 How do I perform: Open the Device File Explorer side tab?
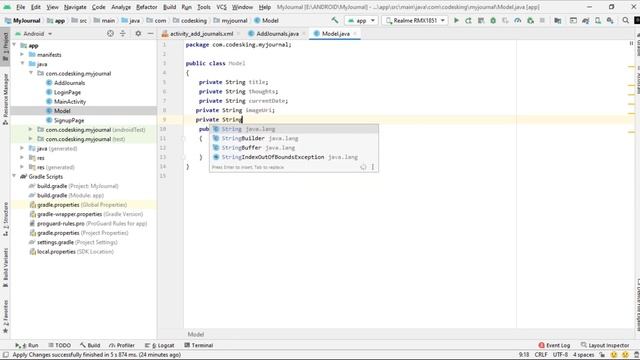(x=637, y=304)
